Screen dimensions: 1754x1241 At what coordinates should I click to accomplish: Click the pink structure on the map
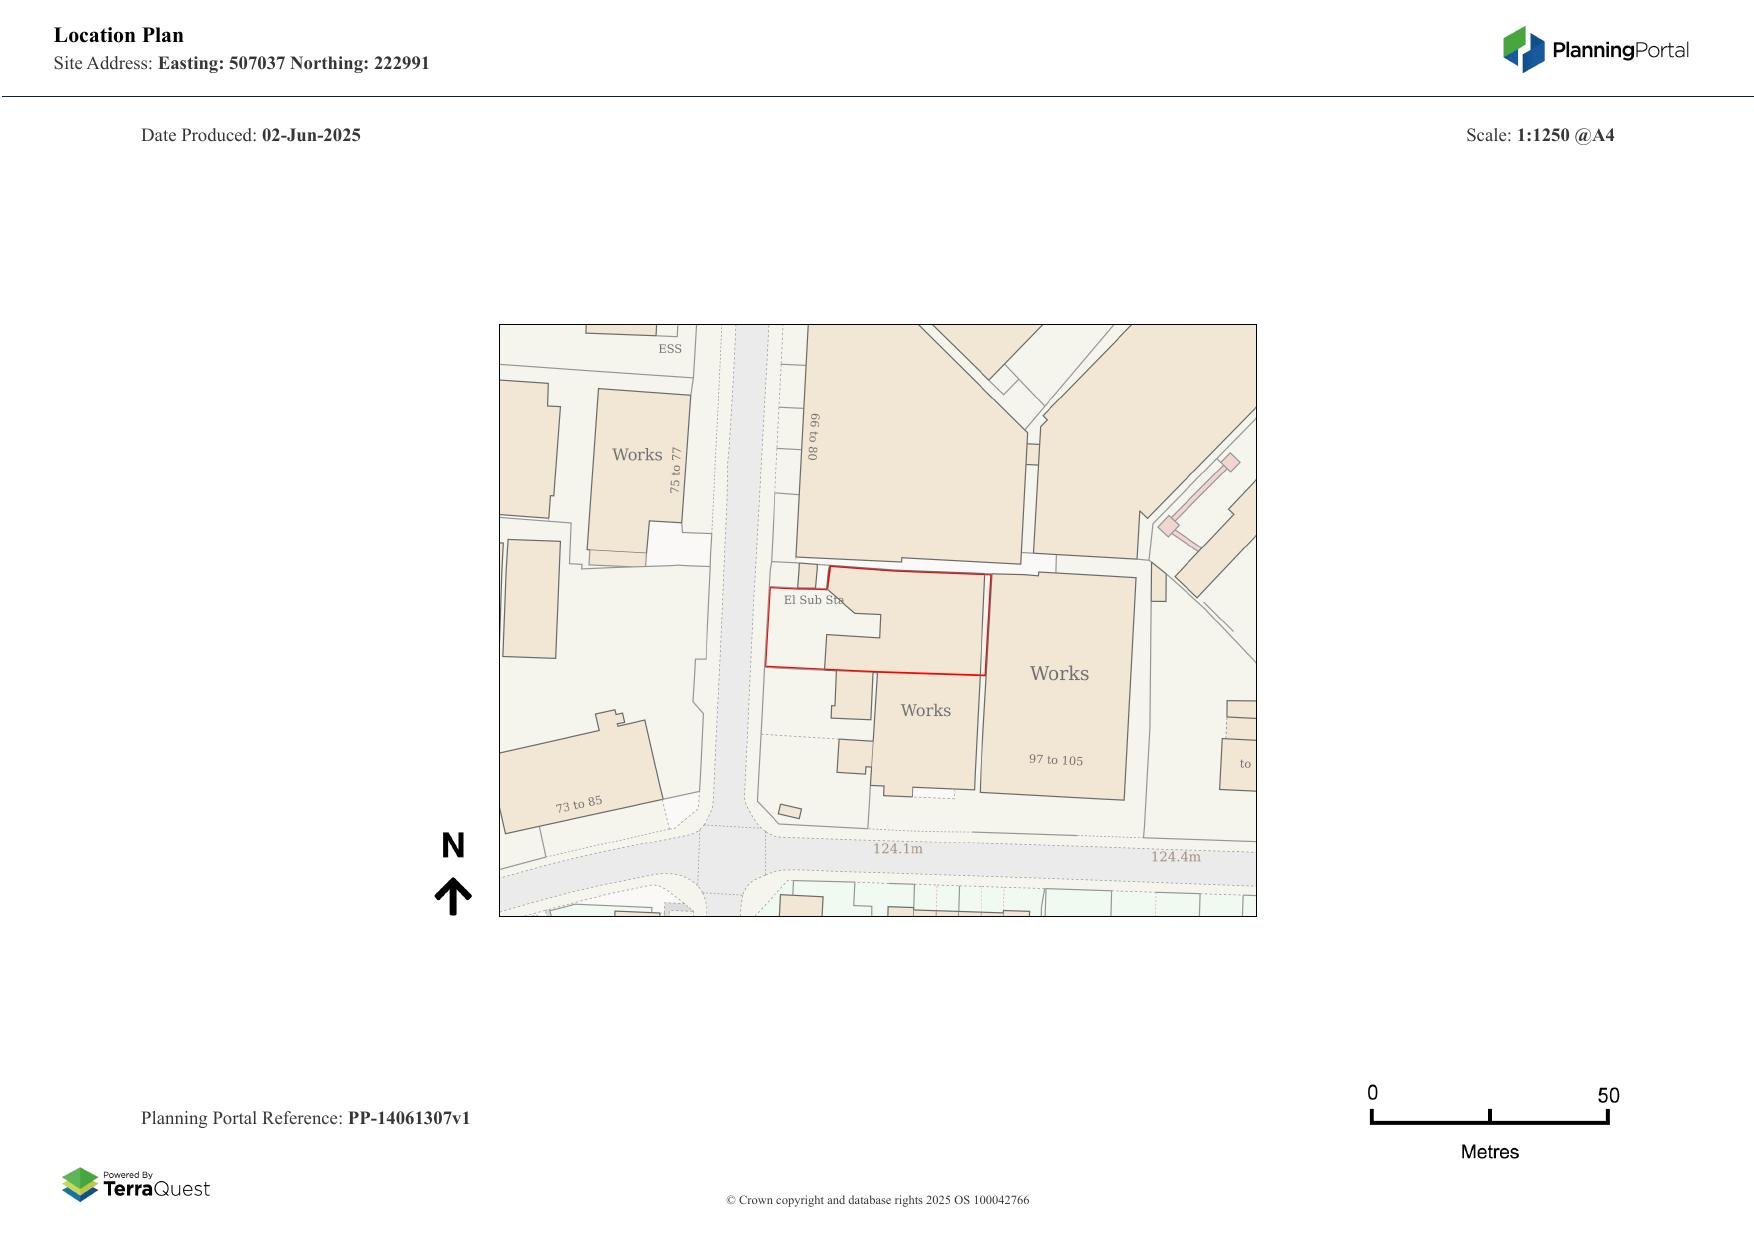1198,495
